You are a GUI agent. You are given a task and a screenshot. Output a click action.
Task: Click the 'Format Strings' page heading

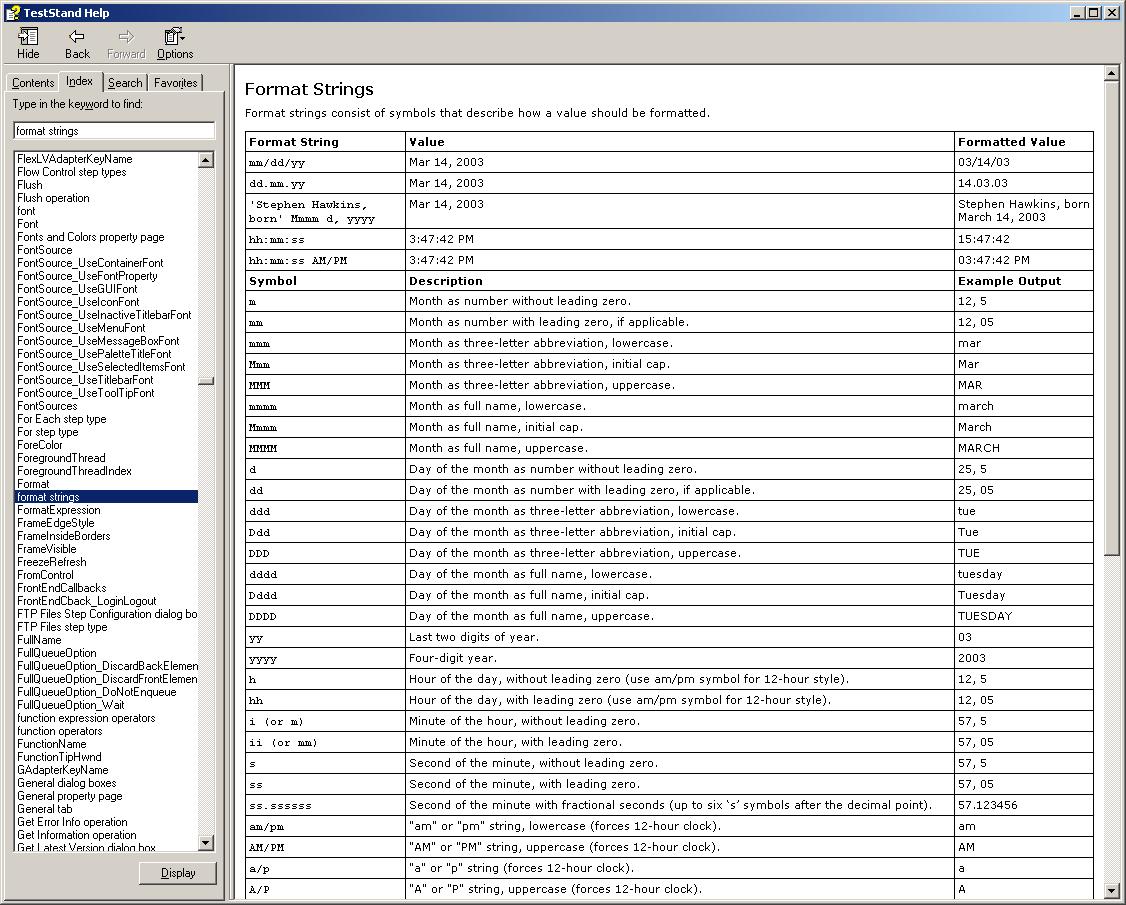point(309,89)
